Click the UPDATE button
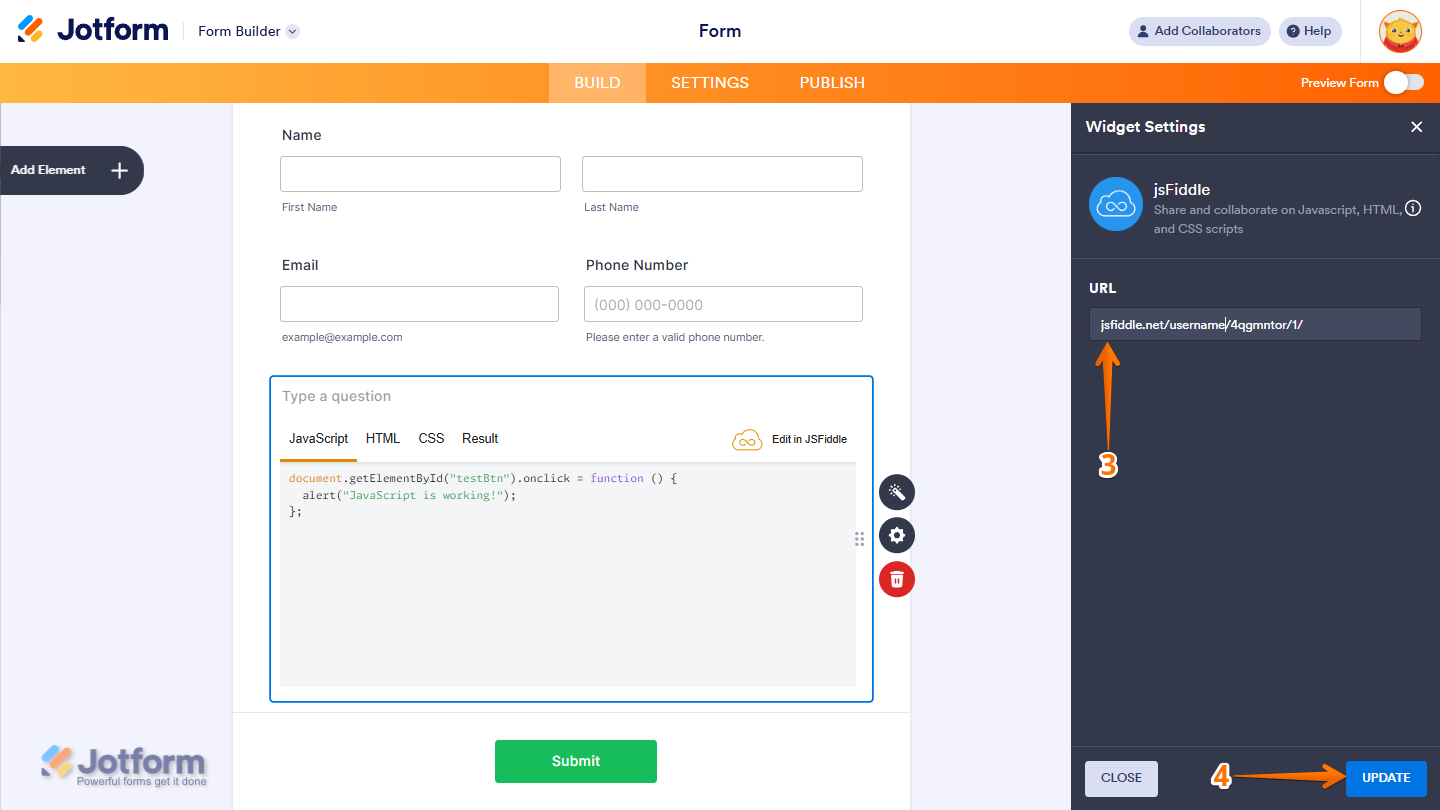Image resolution: width=1440 pixels, height=810 pixels. coord(1386,778)
